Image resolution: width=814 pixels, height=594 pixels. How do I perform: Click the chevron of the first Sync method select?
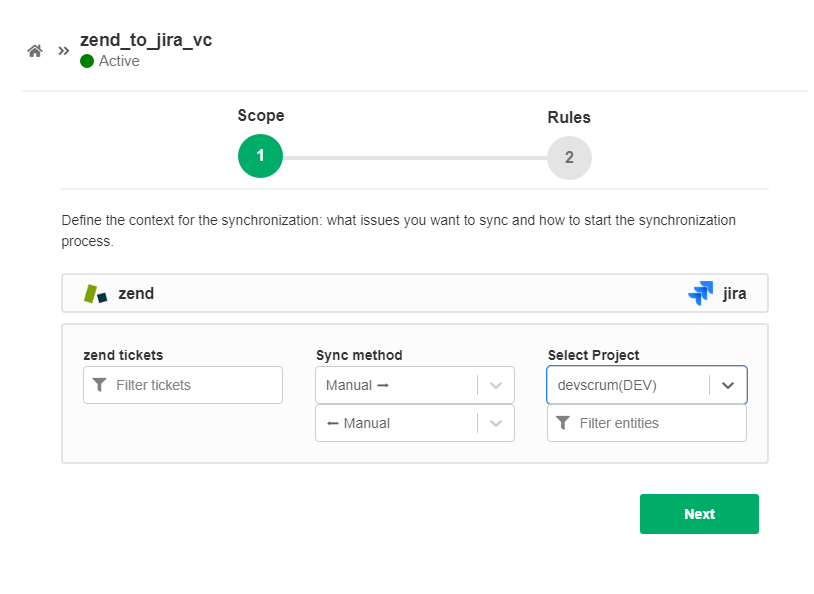coord(496,385)
